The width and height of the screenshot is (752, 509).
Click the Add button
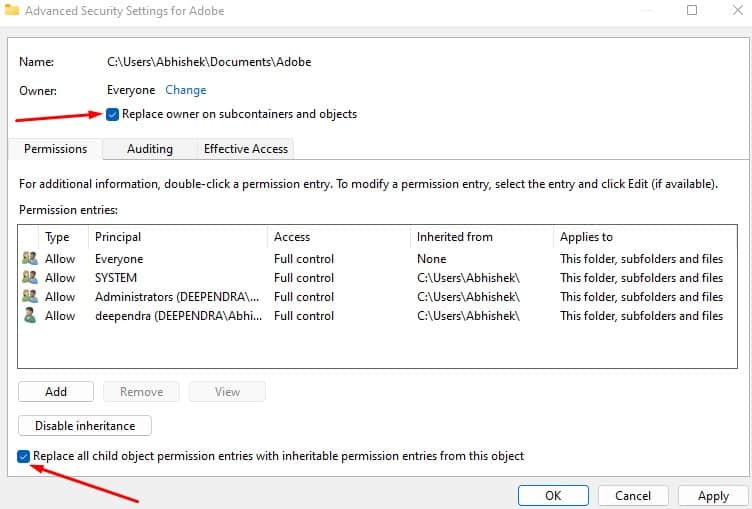pos(56,391)
